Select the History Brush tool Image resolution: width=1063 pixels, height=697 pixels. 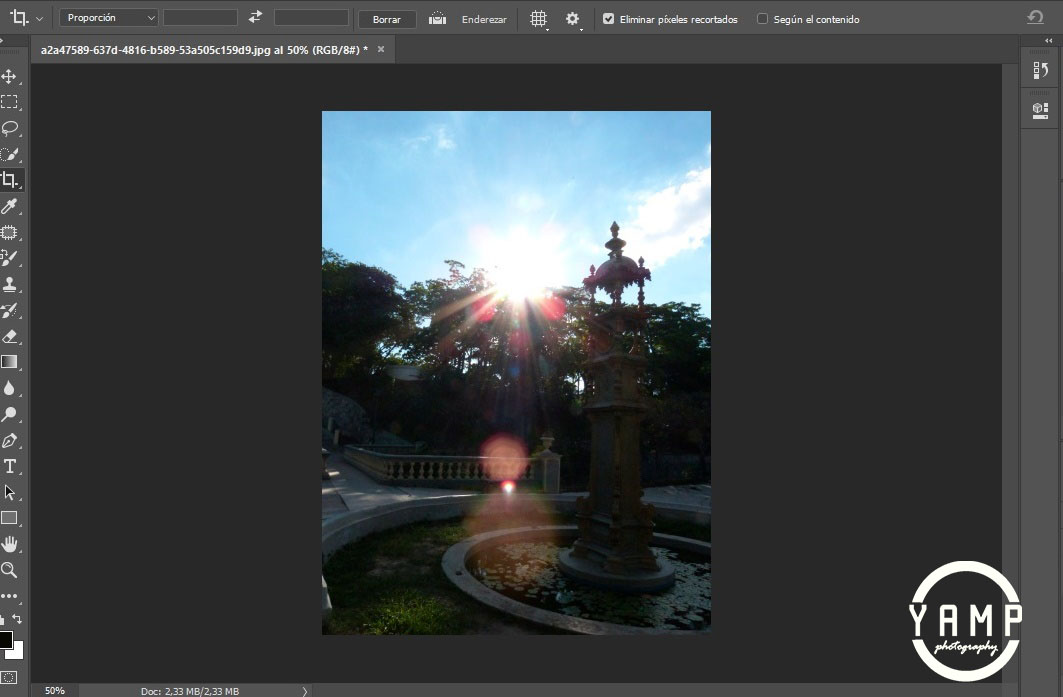click(9, 311)
